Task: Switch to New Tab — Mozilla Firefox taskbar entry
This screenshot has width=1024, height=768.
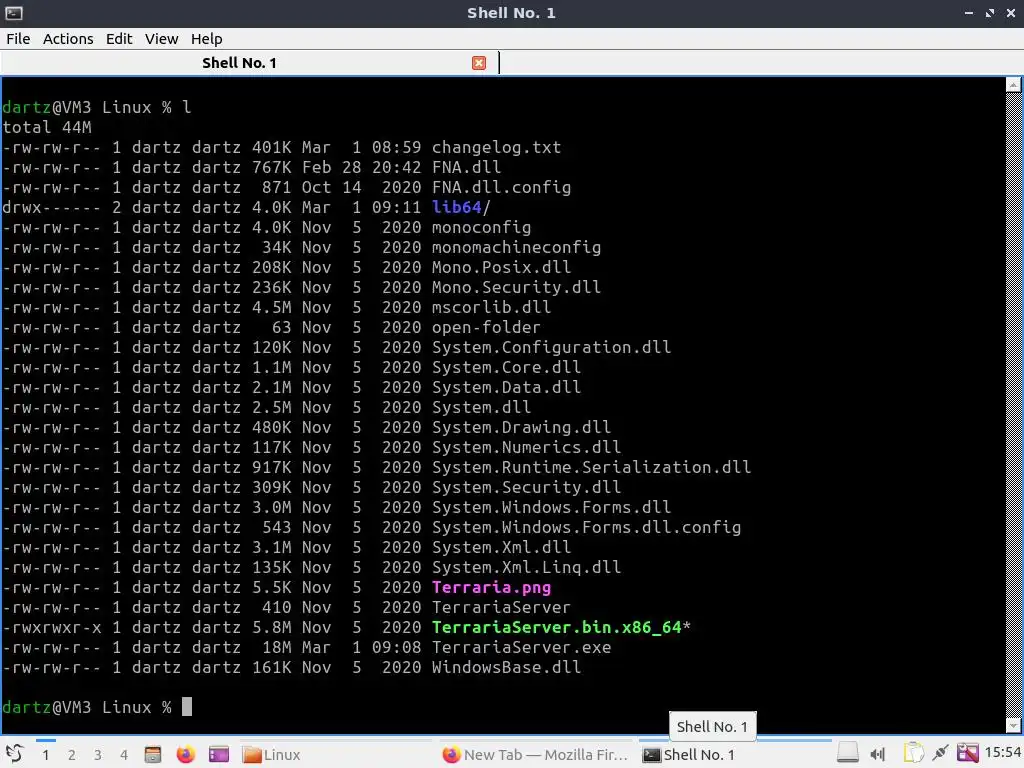Action: (x=535, y=754)
